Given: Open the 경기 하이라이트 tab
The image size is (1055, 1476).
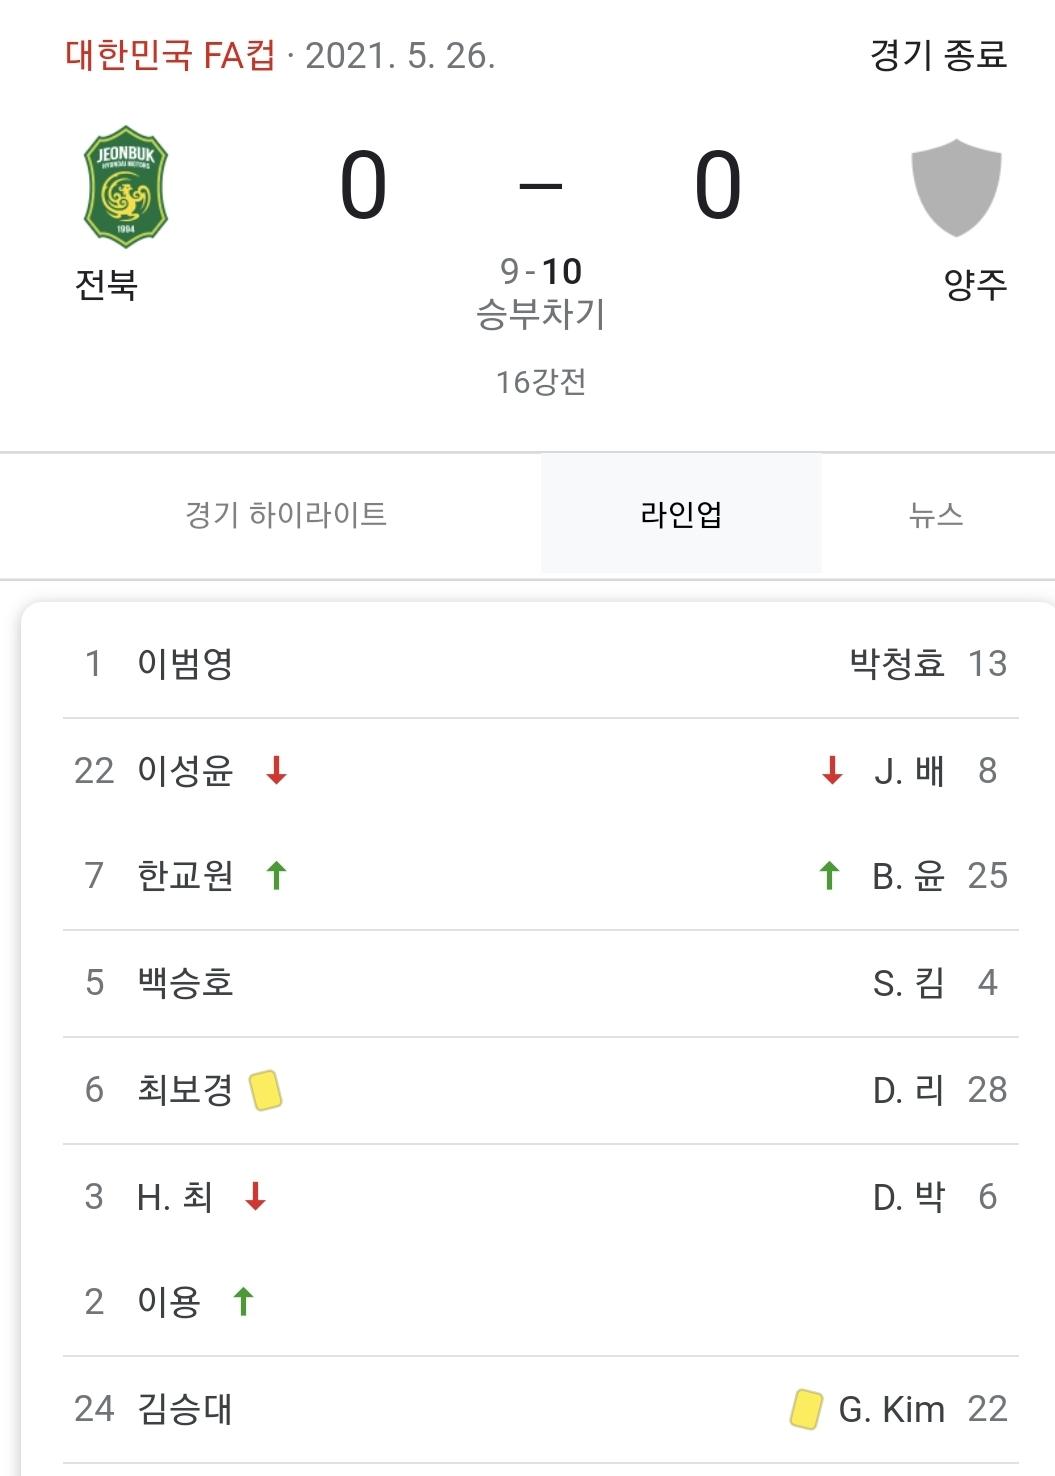Looking at the screenshot, I should [286, 515].
